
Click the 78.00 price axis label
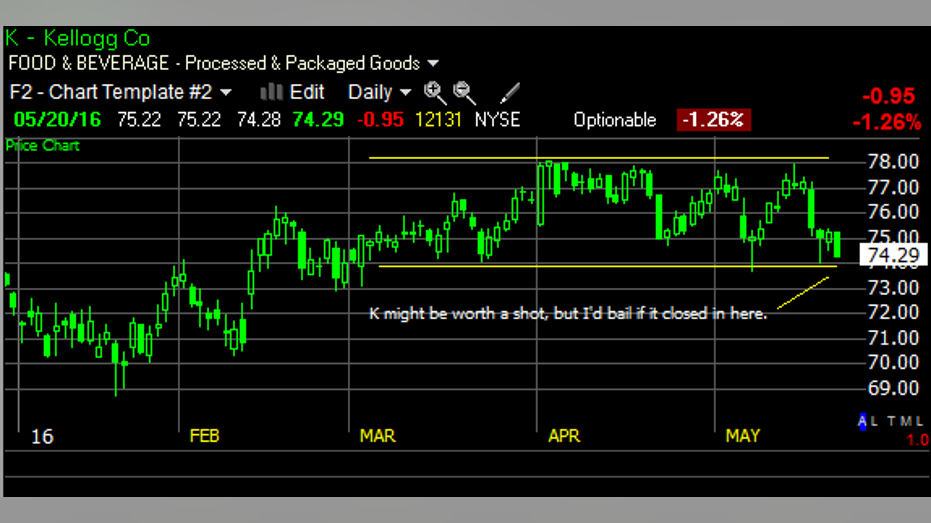(893, 161)
